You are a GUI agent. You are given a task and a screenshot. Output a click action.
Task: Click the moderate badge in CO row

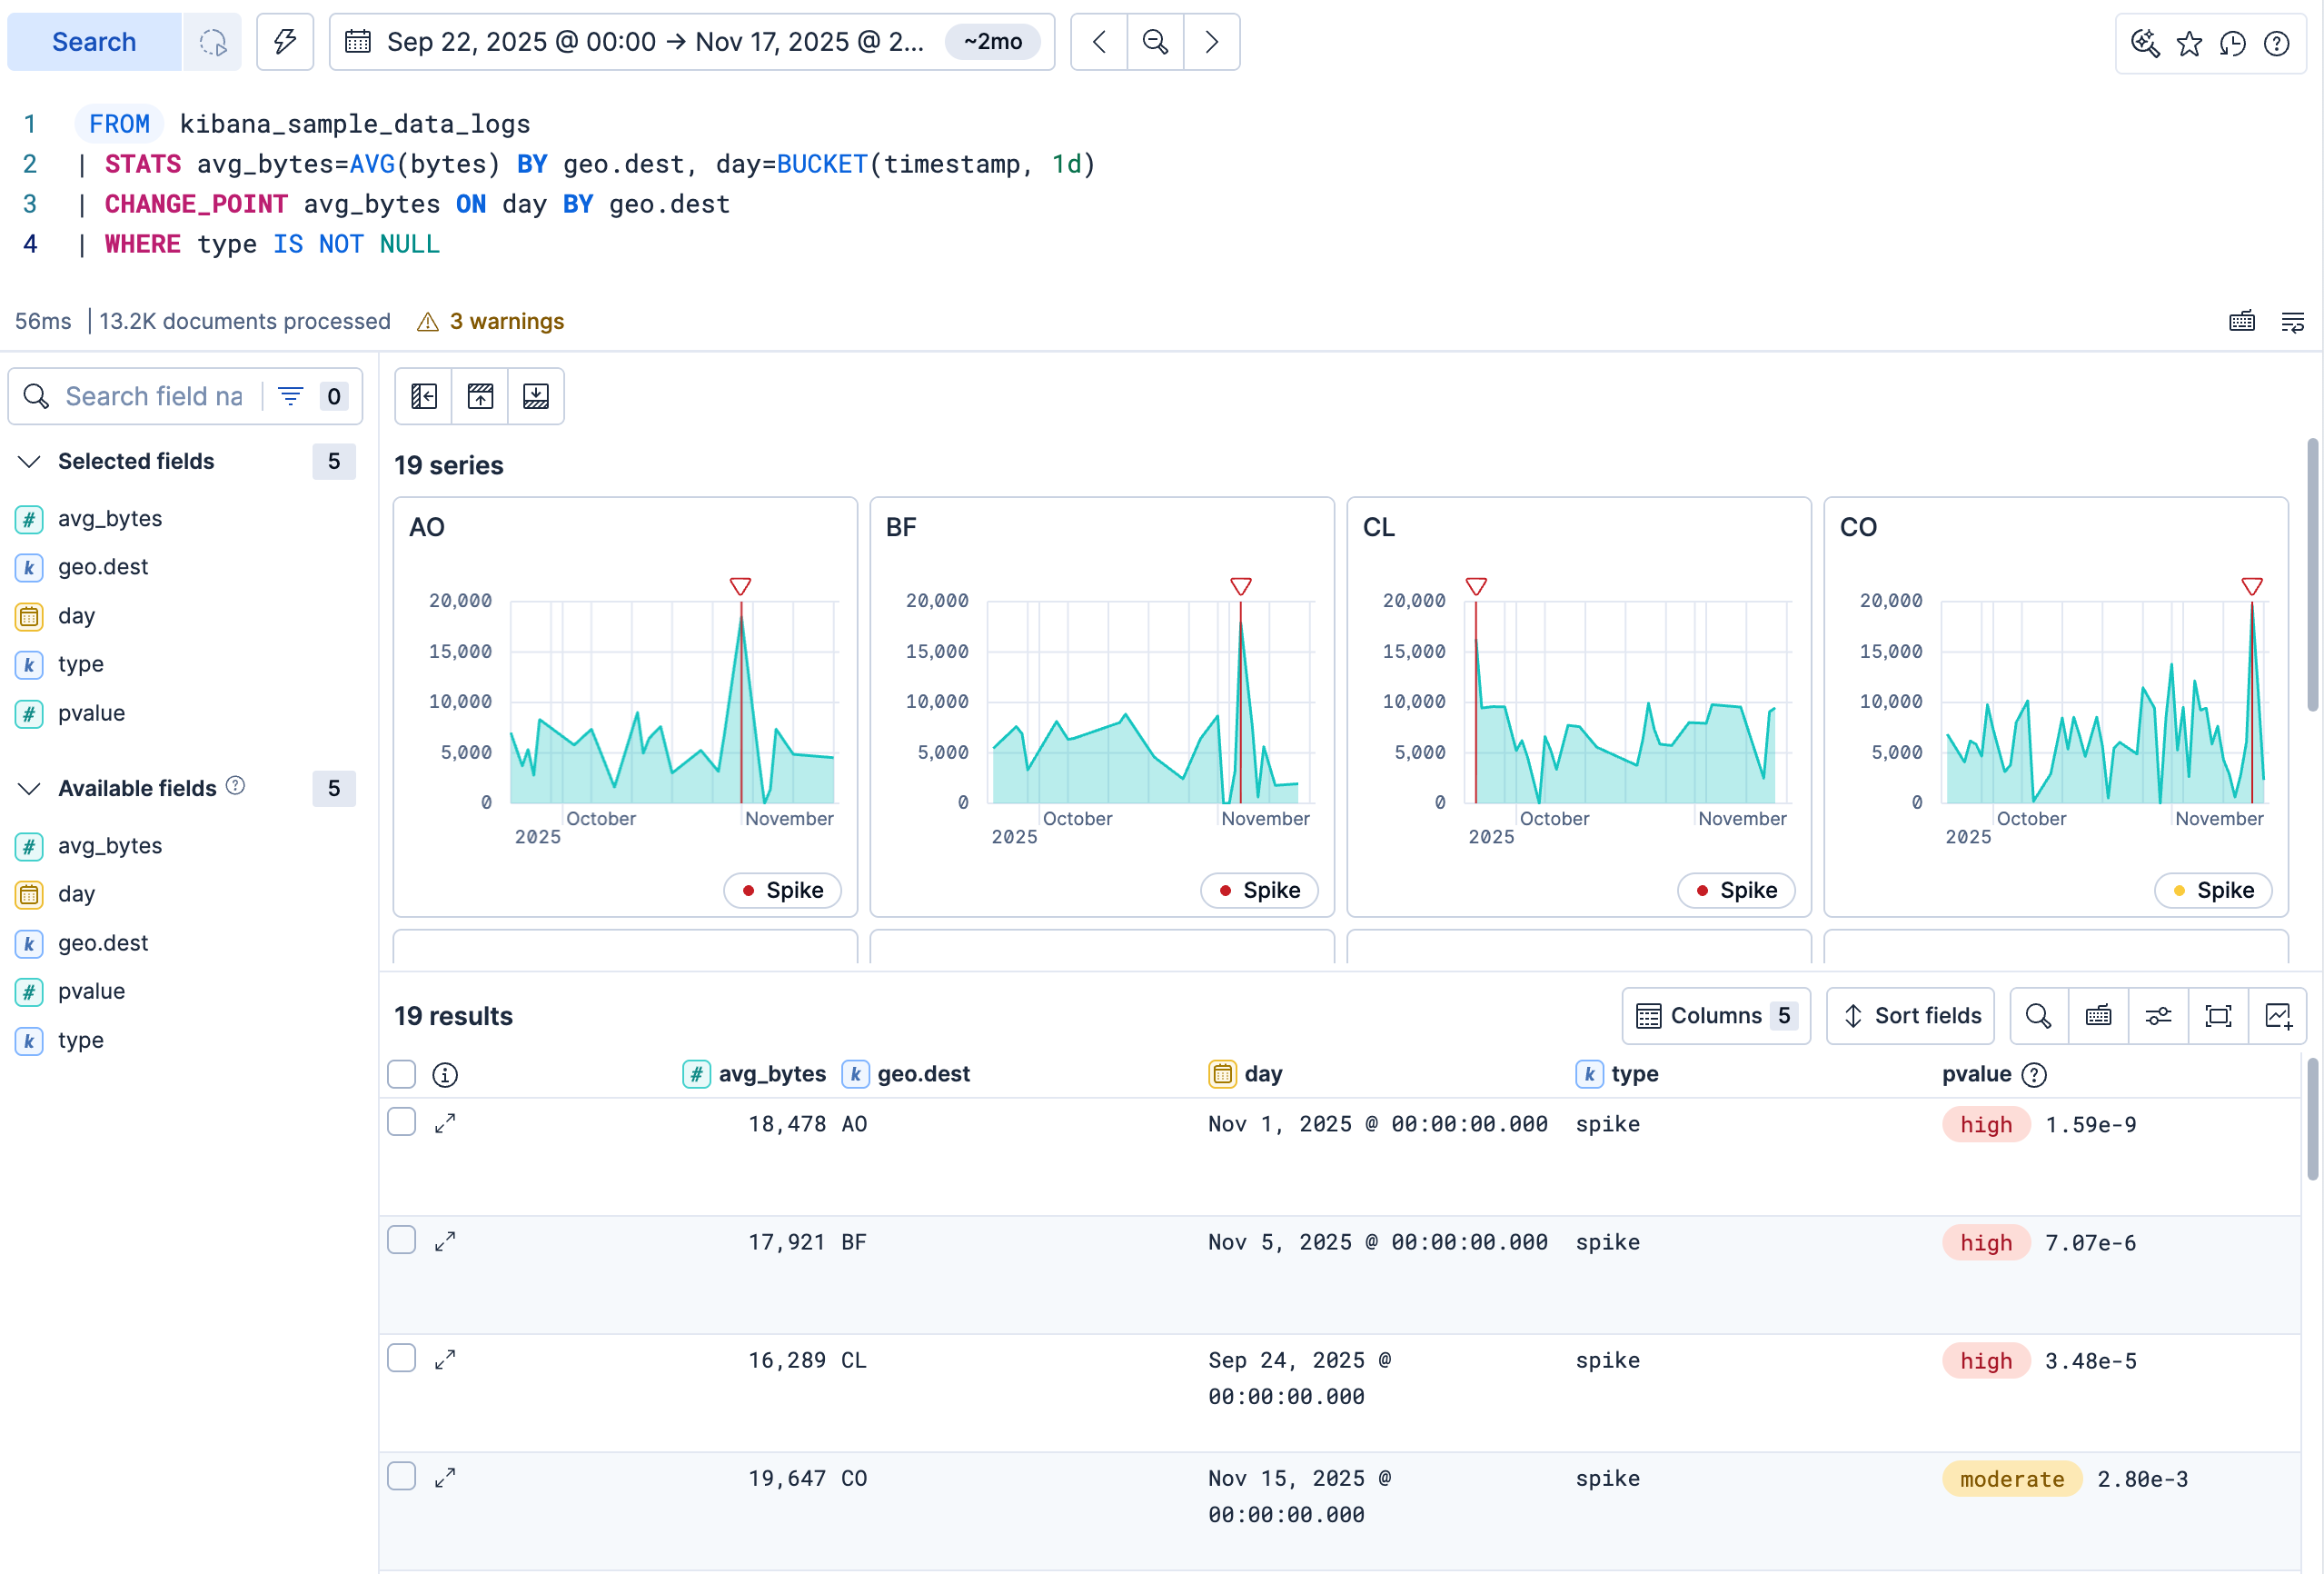[2011, 1479]
